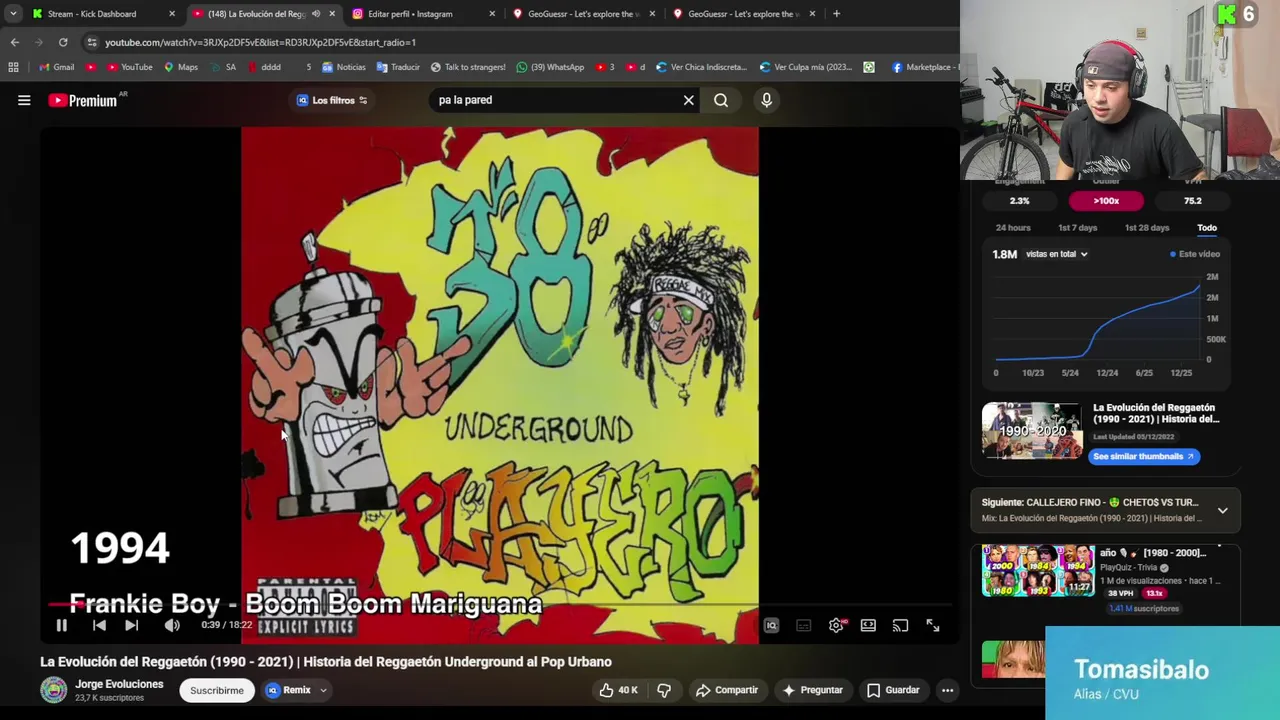Open Talk to strangers! bookmark
This screenshot has height=720, width=1280.
pos(468,67)
